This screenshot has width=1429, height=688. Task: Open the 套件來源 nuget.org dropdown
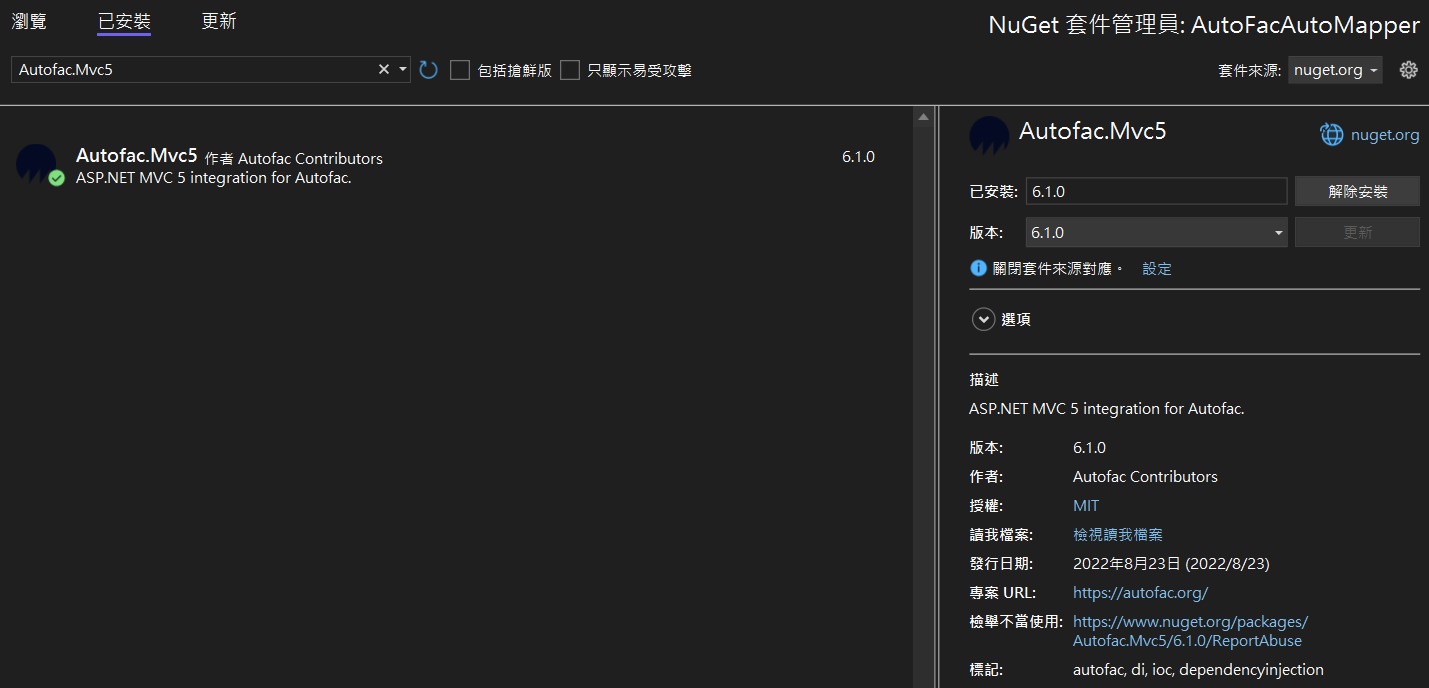click(1335, 70)
